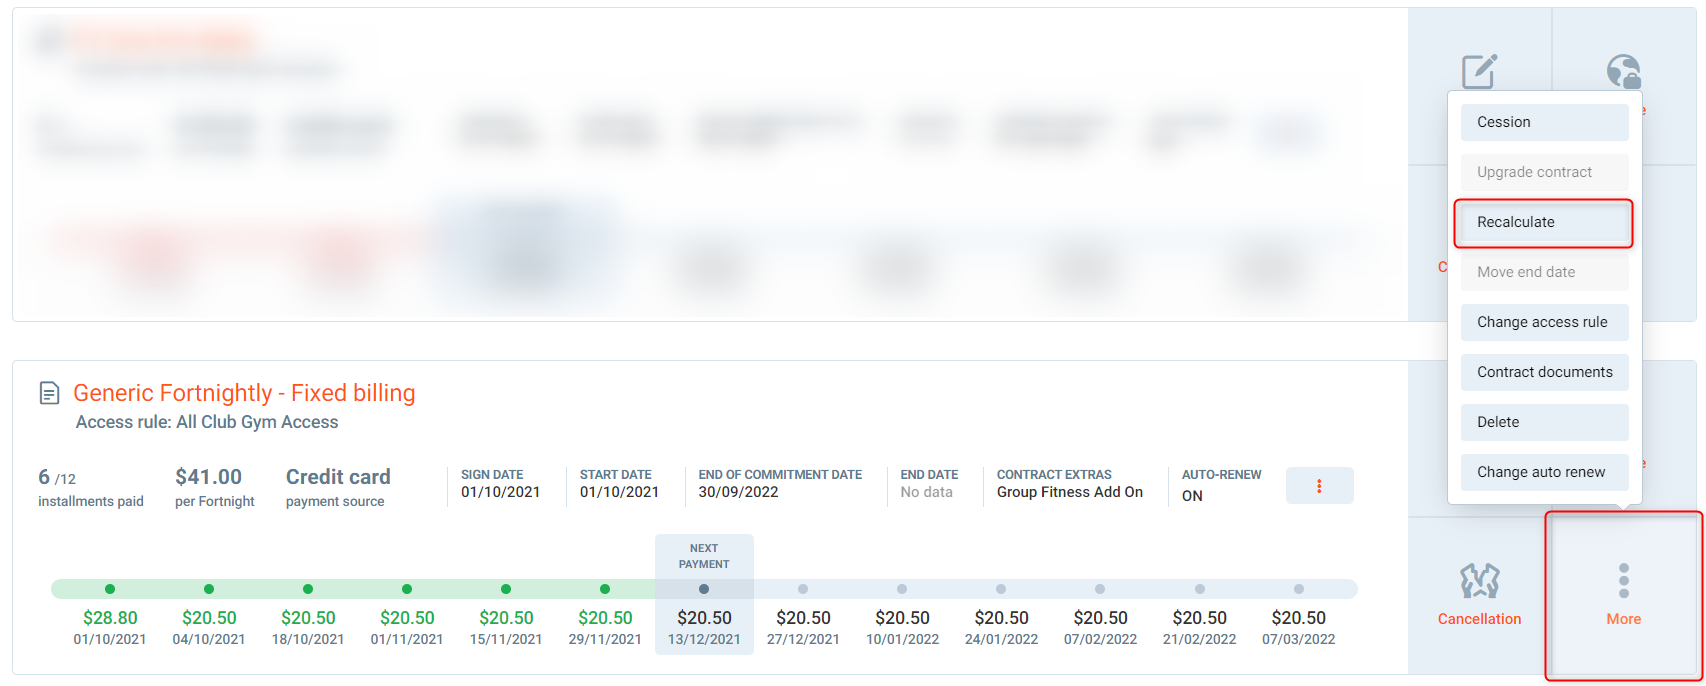Click the 07/03/2022 payment dot
Screen dimensions: 1706x686
pyautogui.click(x=1298, y=589)
